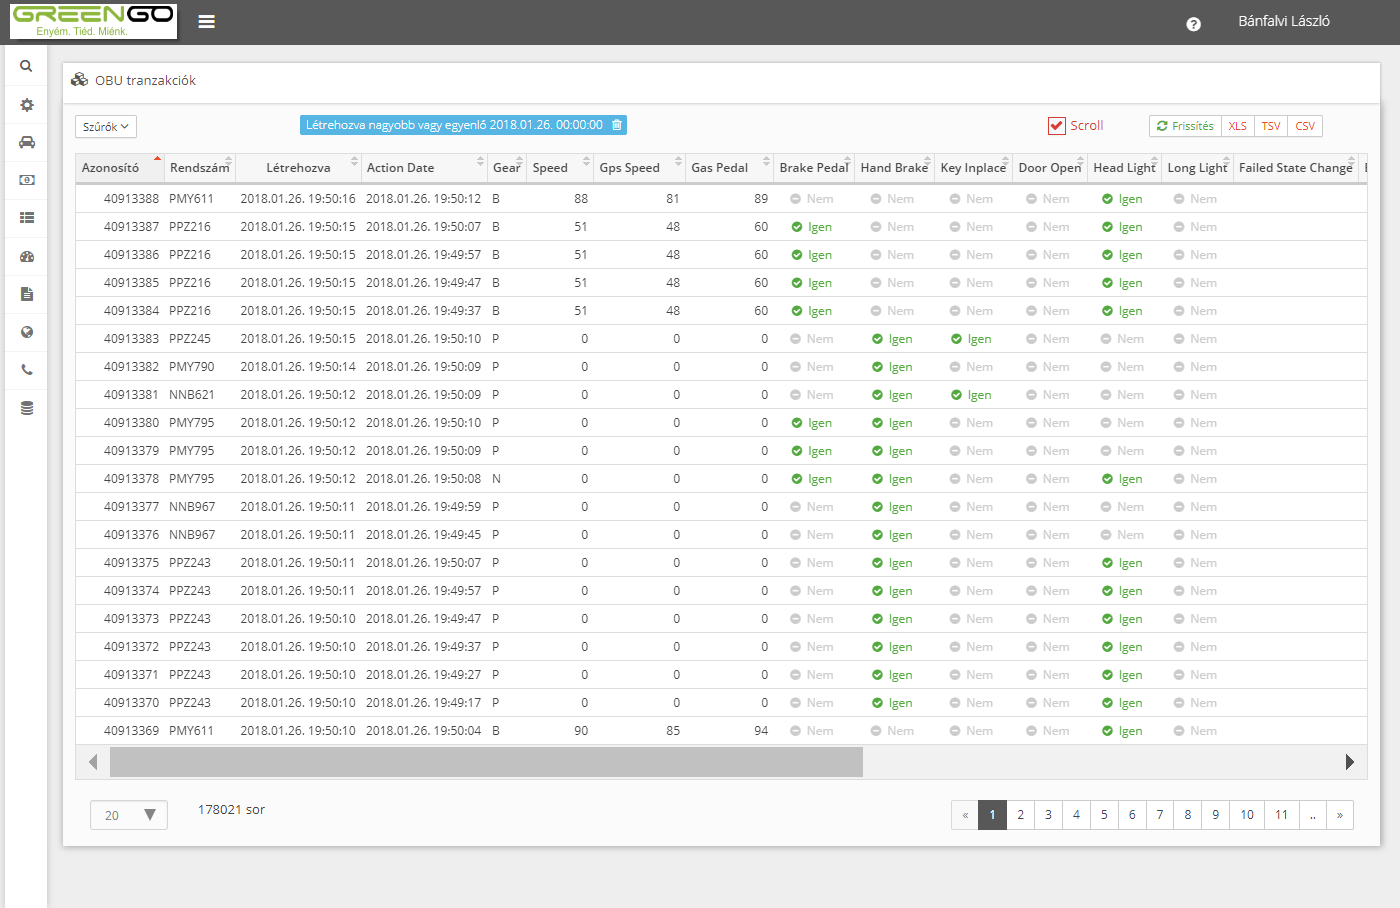Export table as XLS
This screenshot has width=1400, height=908.
pos(1238,126)
